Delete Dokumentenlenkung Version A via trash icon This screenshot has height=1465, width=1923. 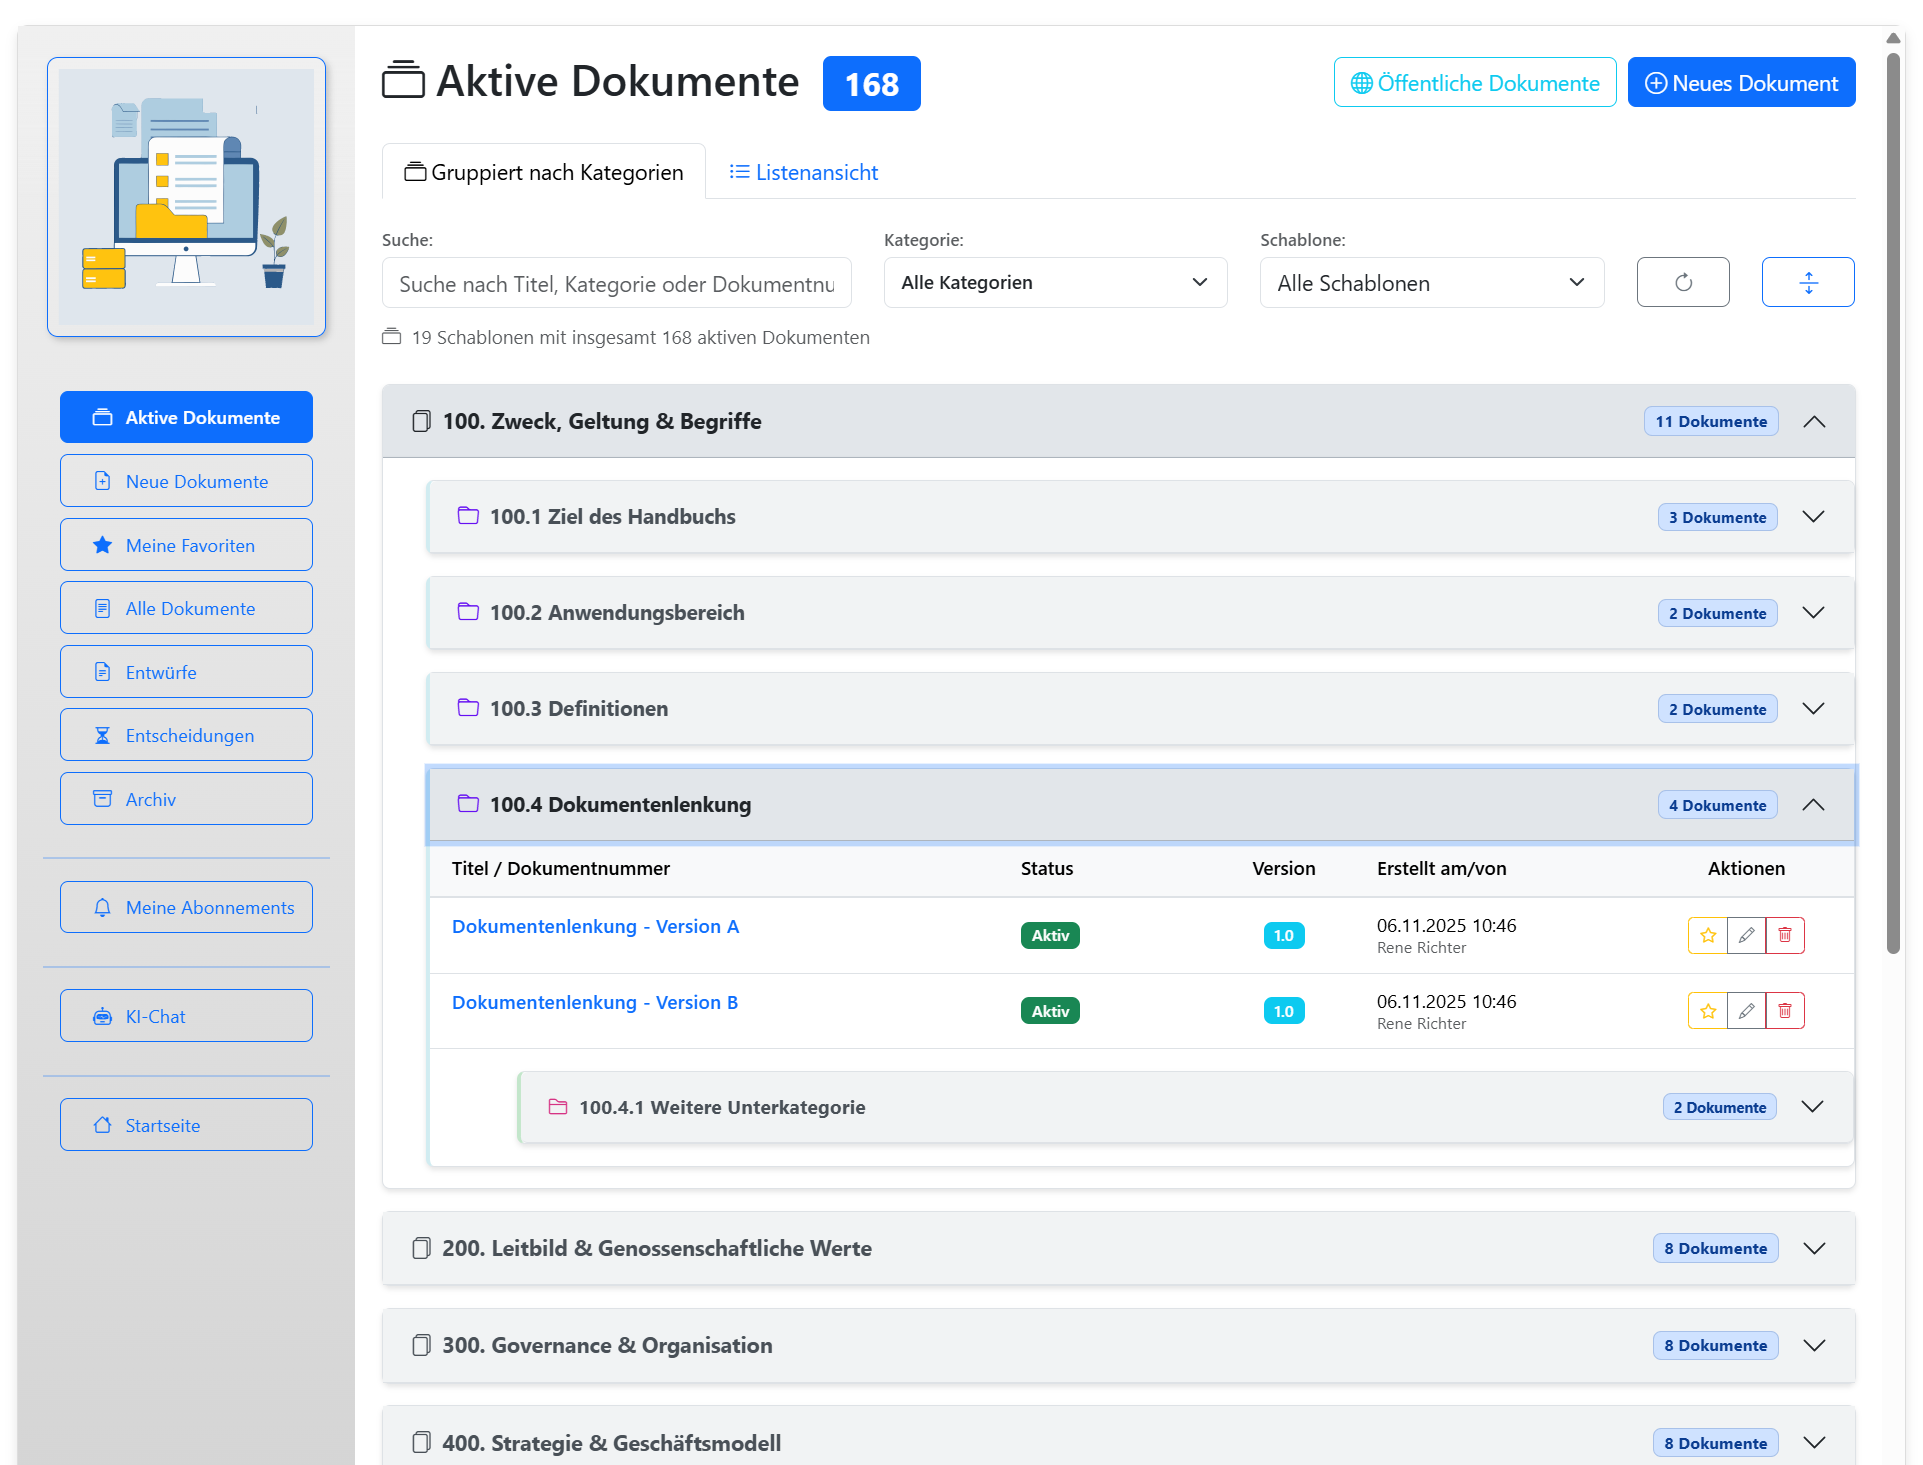tap(1785, 935)
